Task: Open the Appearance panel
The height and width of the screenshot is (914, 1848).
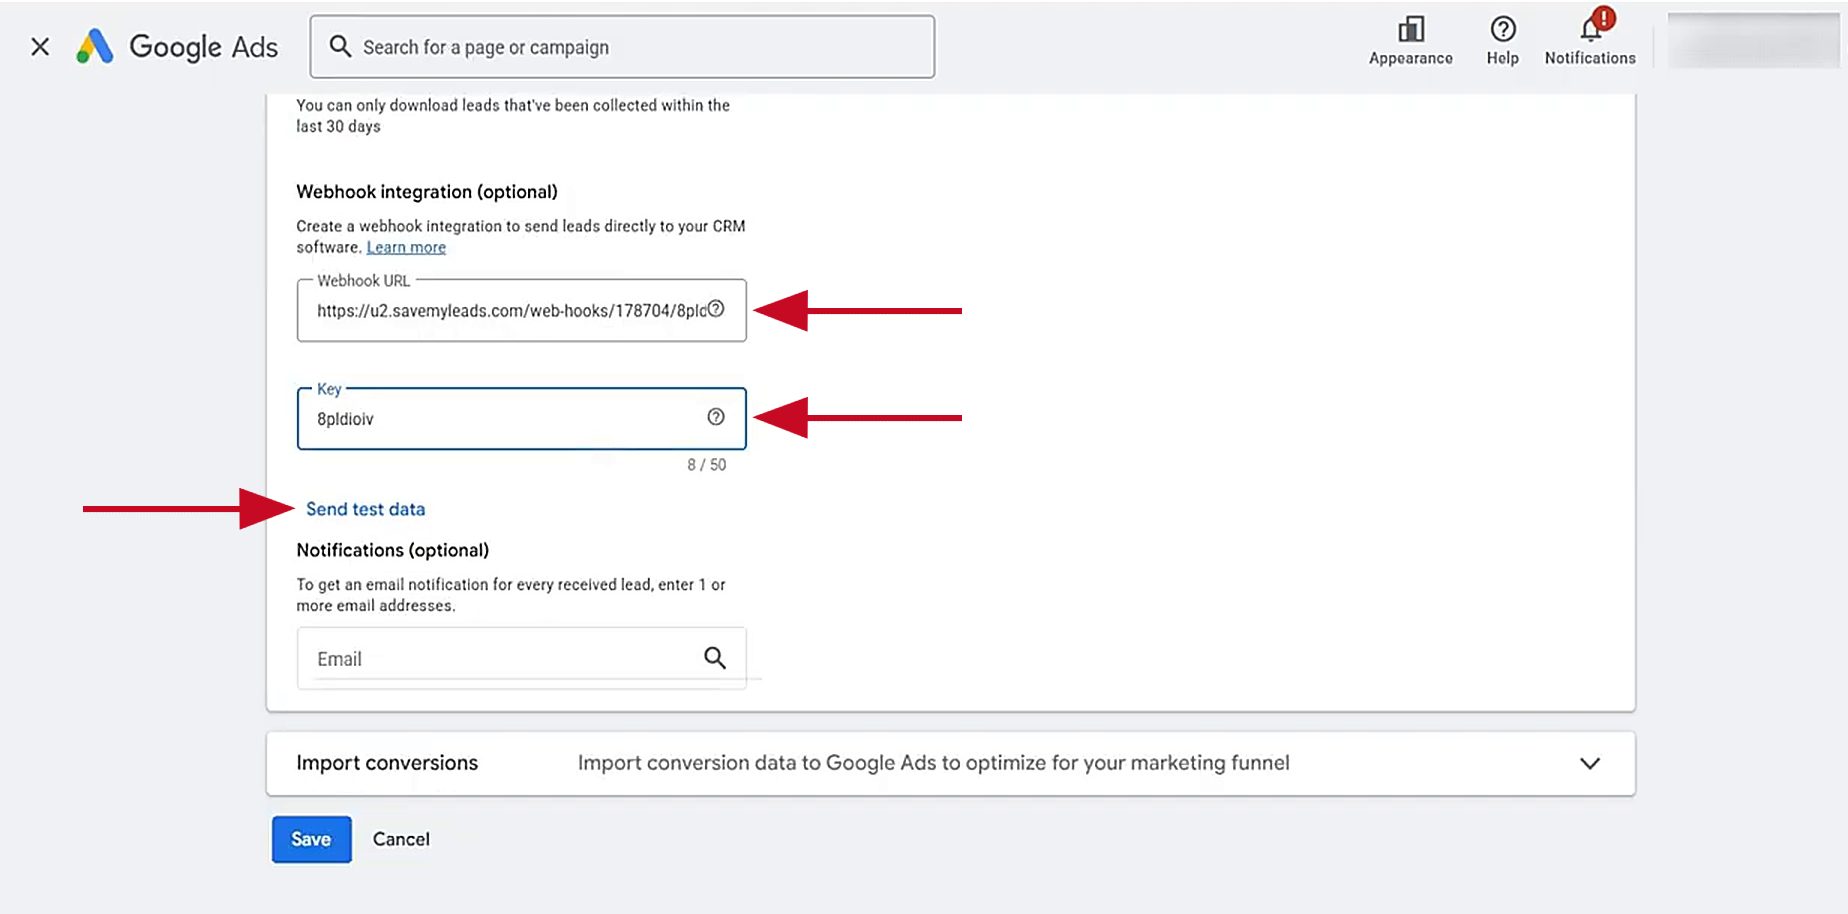Action: 1410,42
